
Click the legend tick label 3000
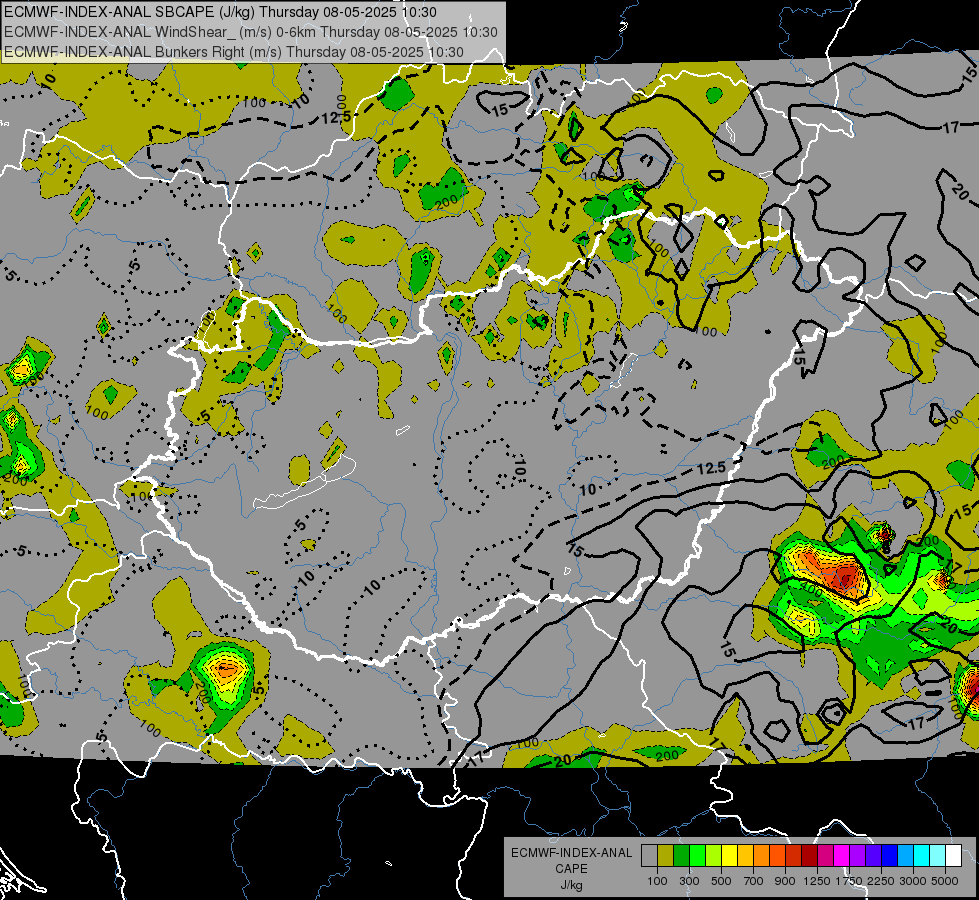[x=913, y=881]
